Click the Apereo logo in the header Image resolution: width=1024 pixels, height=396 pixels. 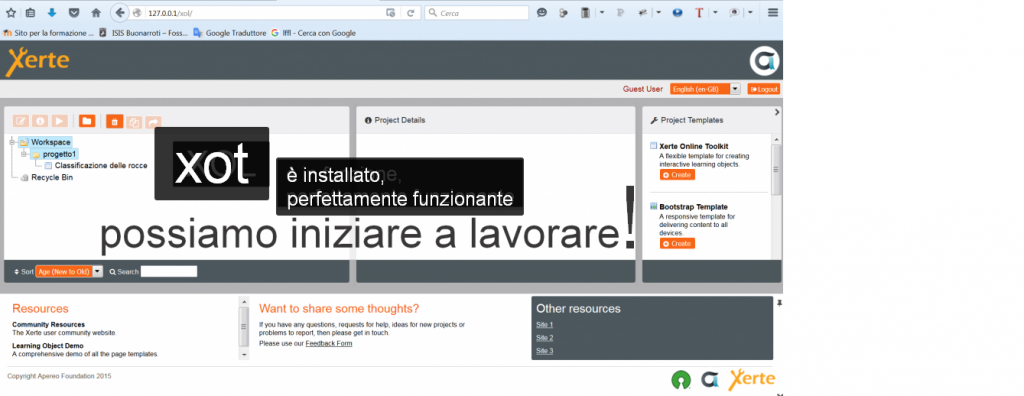(764, 61)
